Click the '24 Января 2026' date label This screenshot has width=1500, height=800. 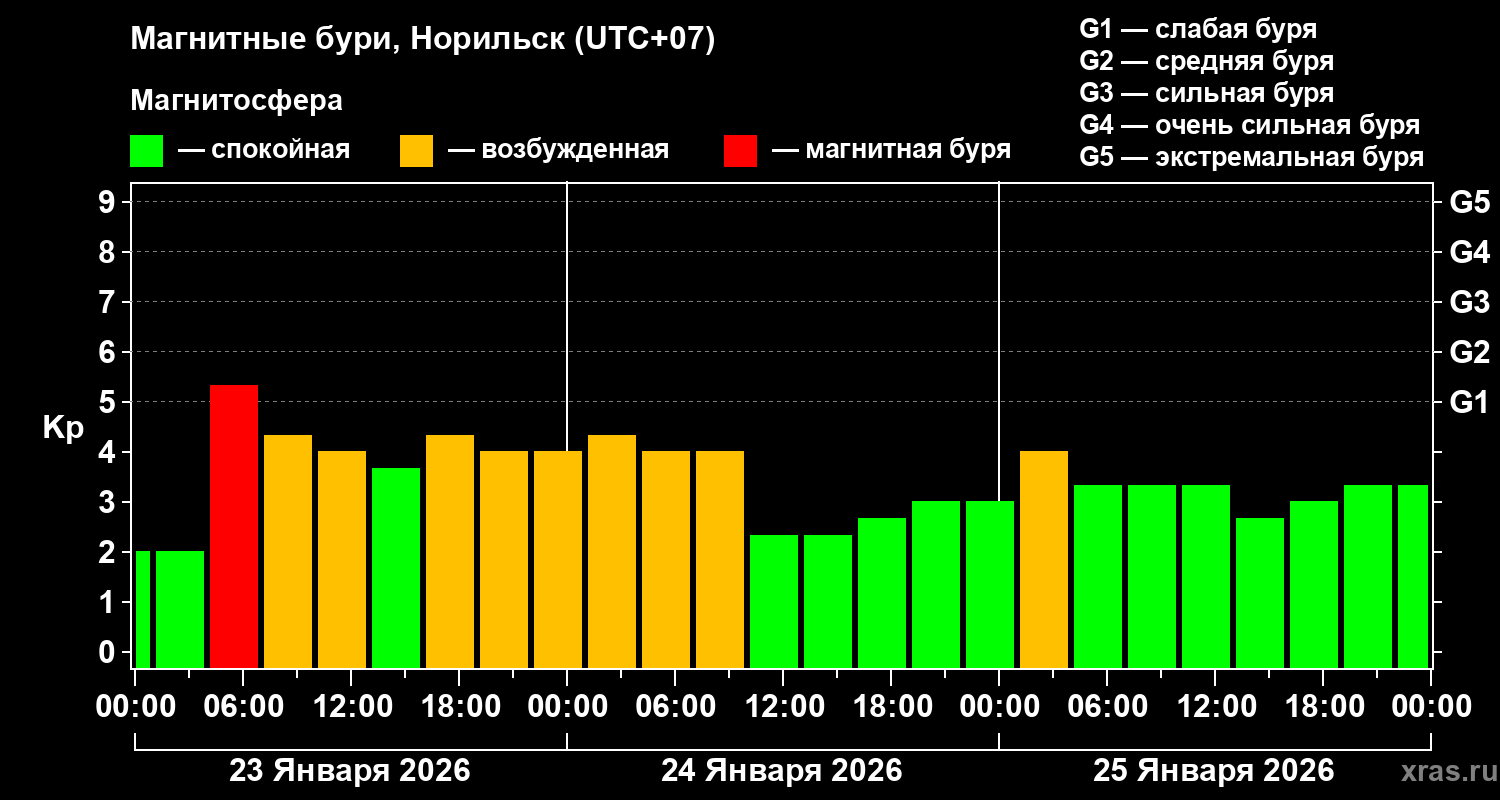pyautogui.click(x=782, y=771)
